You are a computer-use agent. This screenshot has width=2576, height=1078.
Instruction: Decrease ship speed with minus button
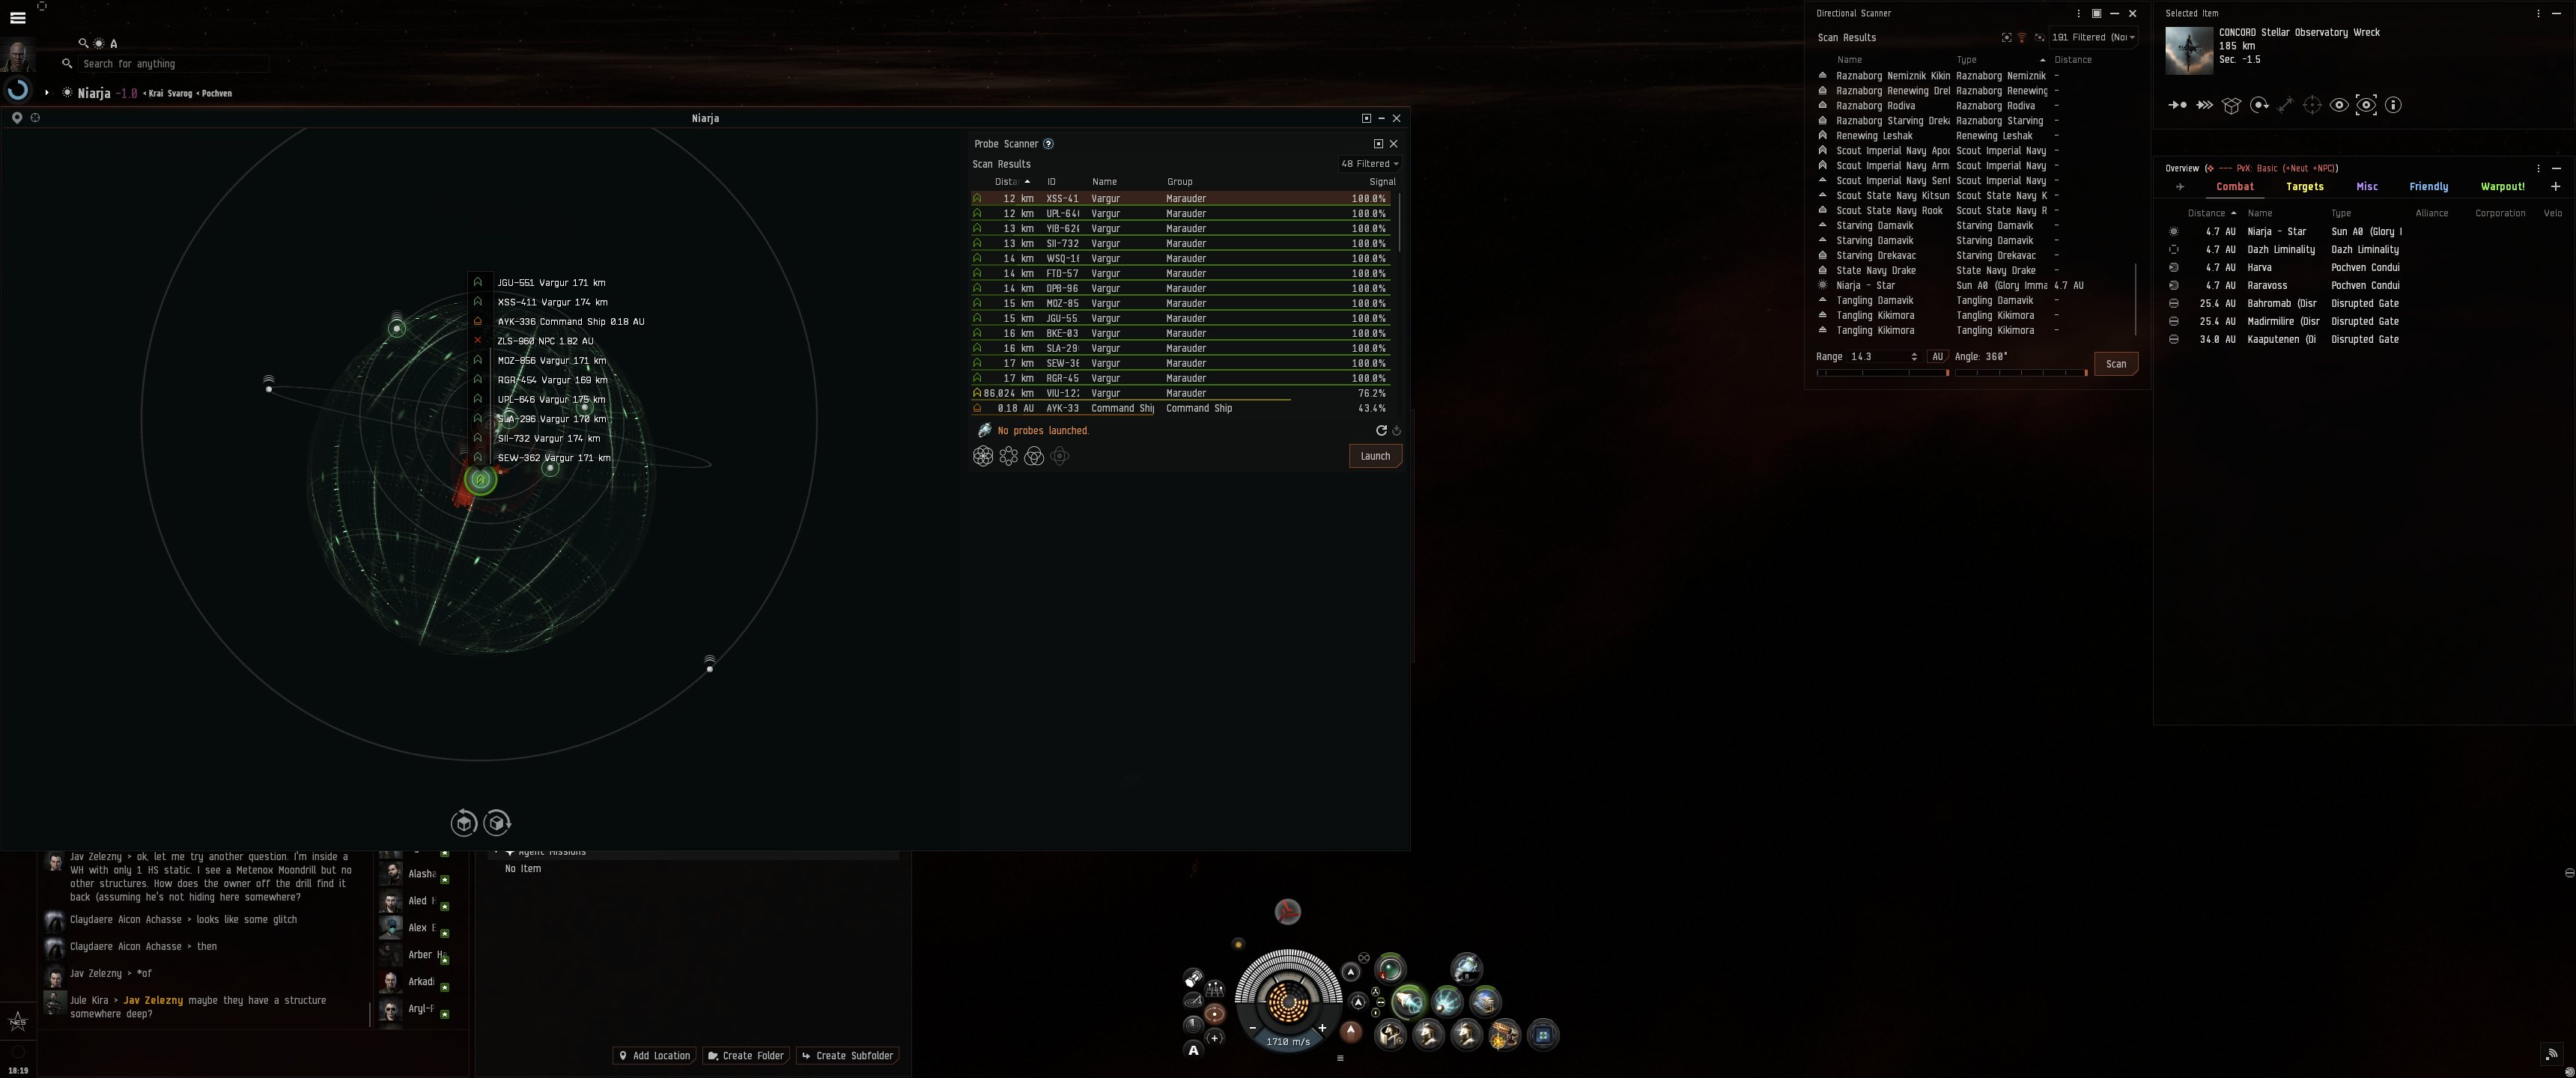click(1252, 1029)
